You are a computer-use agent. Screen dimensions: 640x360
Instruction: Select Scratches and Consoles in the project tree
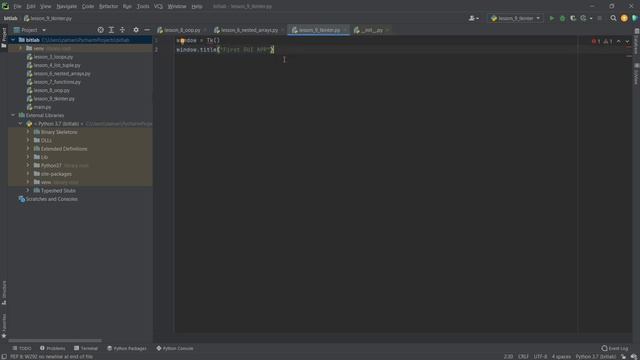pos(52,199)
